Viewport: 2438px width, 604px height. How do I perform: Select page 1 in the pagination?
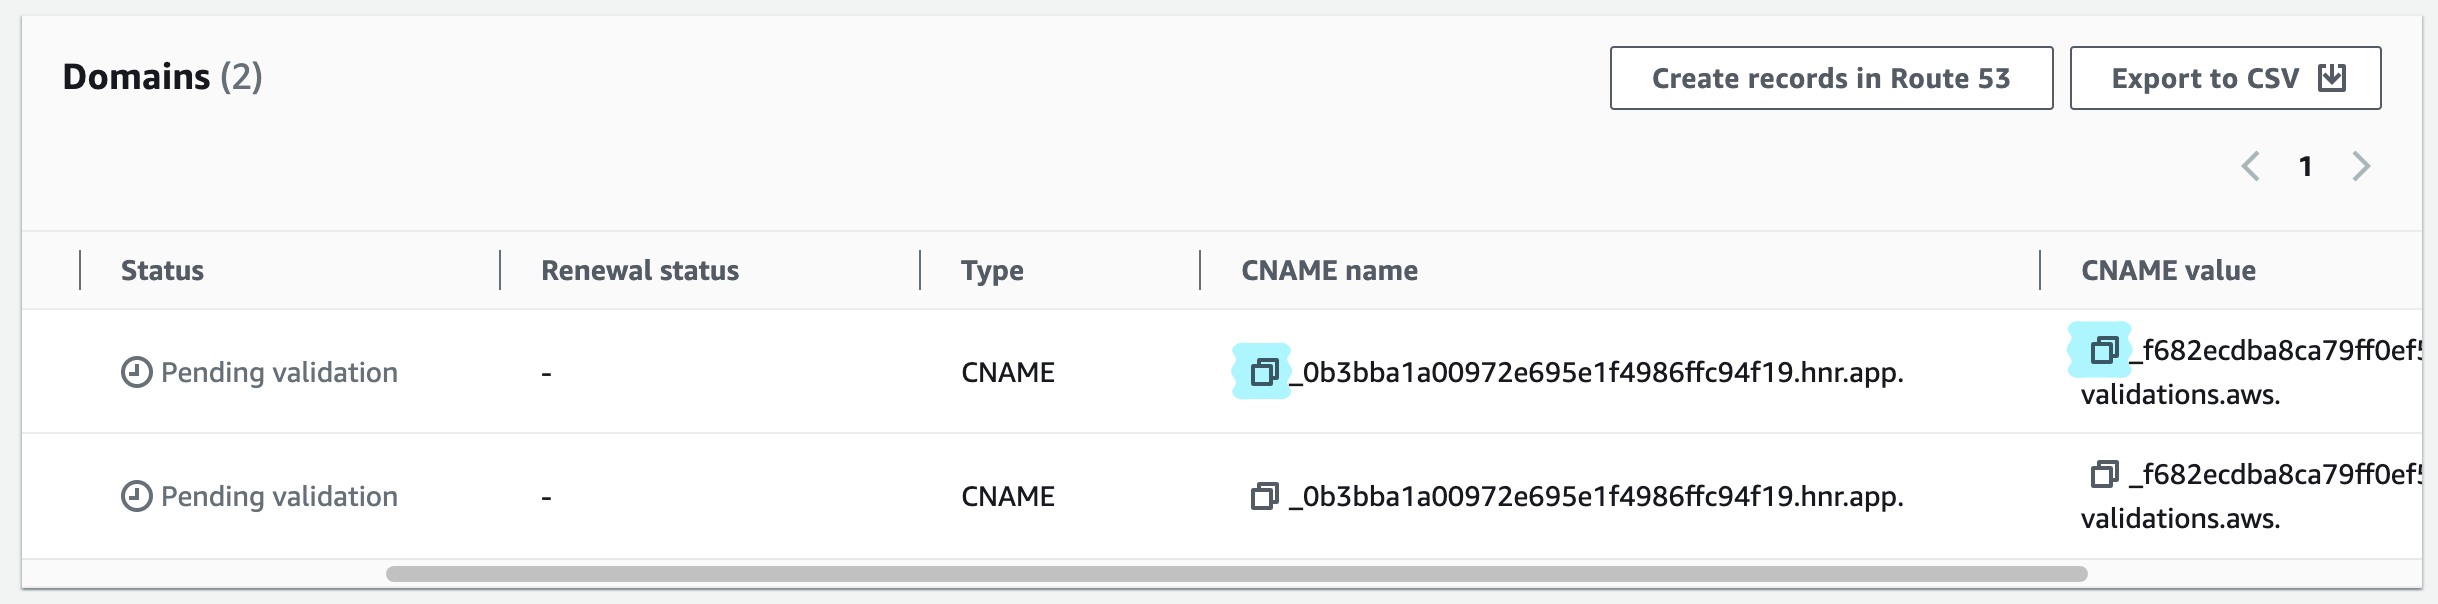pos(2305,166)
